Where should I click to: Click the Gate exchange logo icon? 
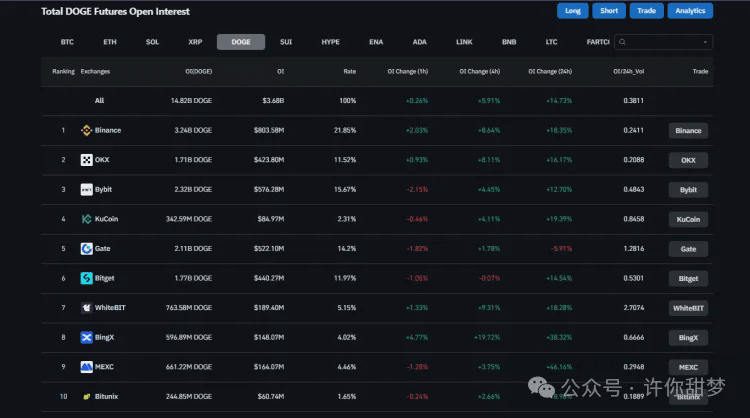(x=86, y=249)
